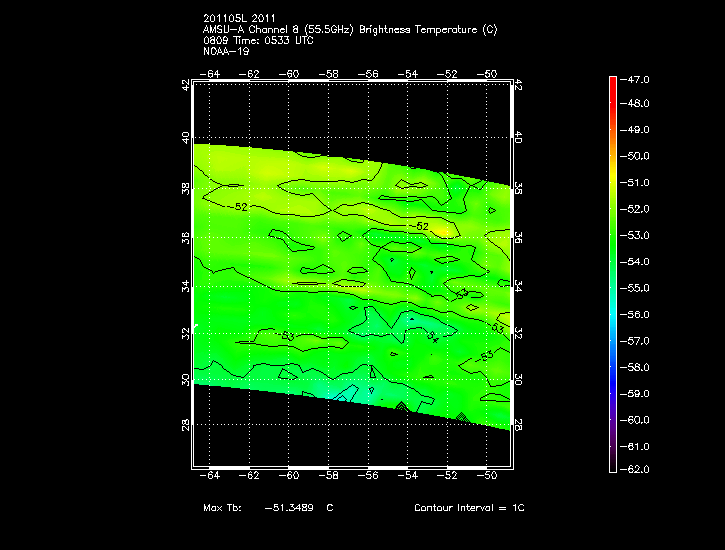Click the Contour Interval = 1C text
725x550 pixels.
pos(469,508)
